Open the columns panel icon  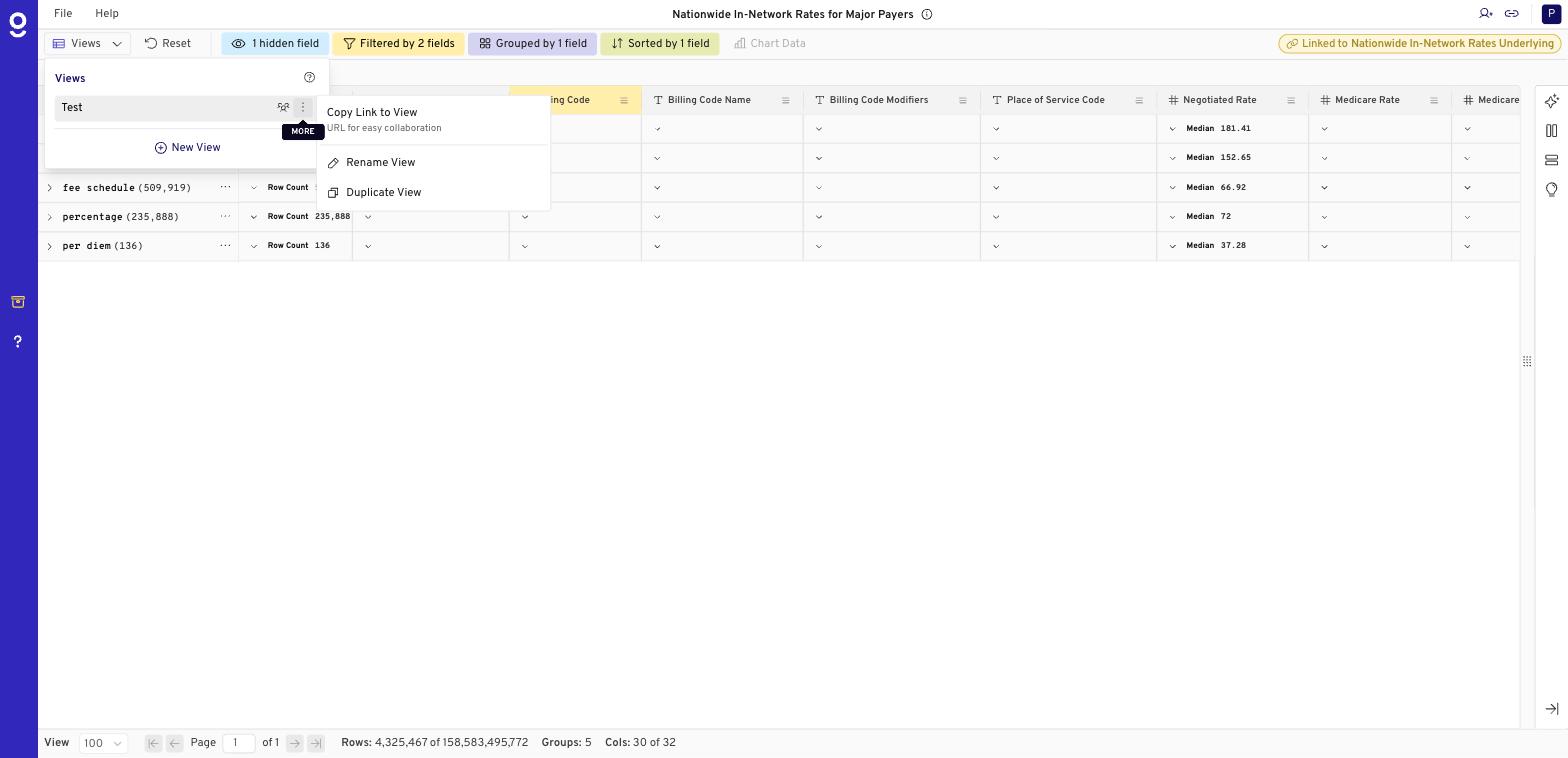(x=1552, y=131)
